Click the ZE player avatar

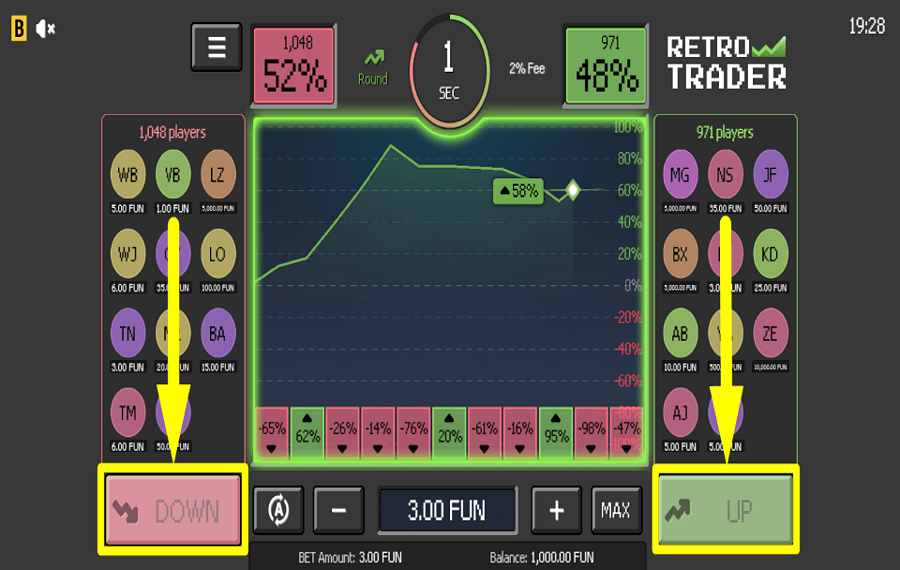tap(770, 334)
